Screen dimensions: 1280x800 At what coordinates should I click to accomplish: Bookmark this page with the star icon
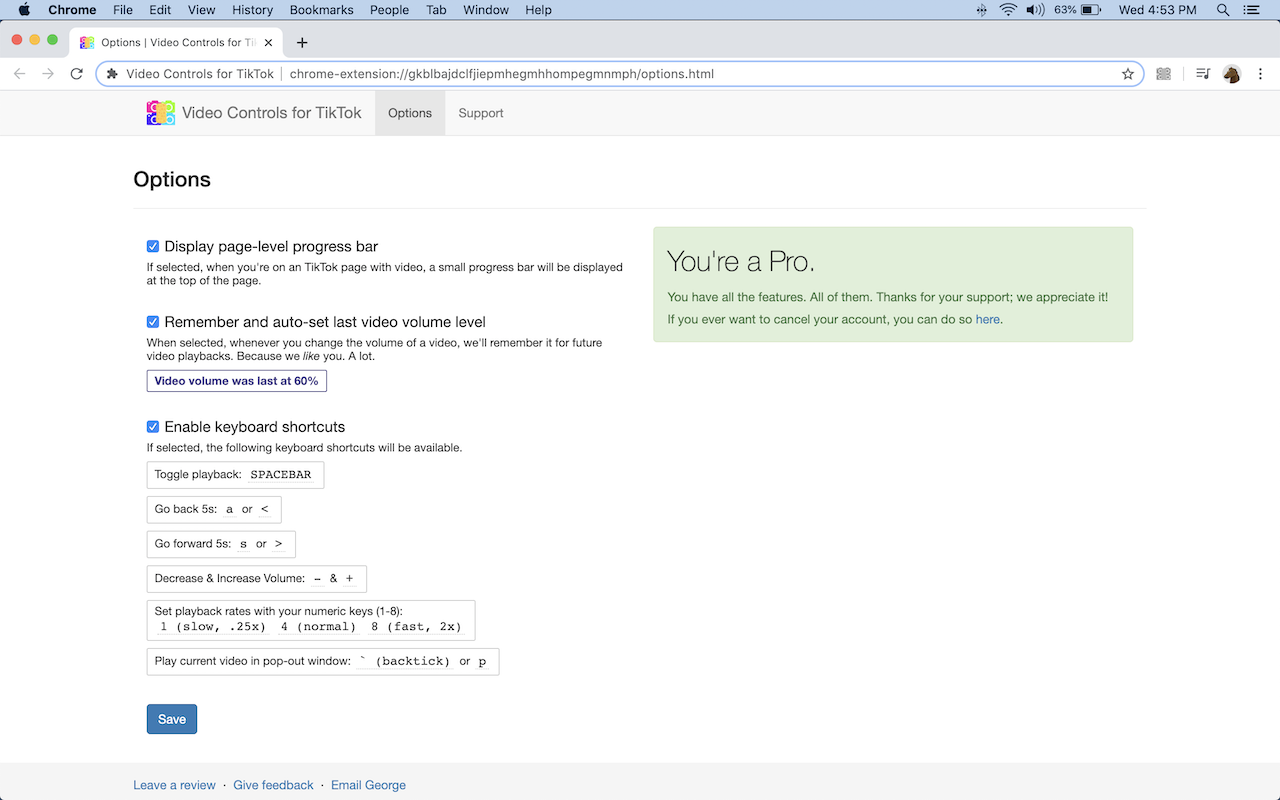[1128, 74]
